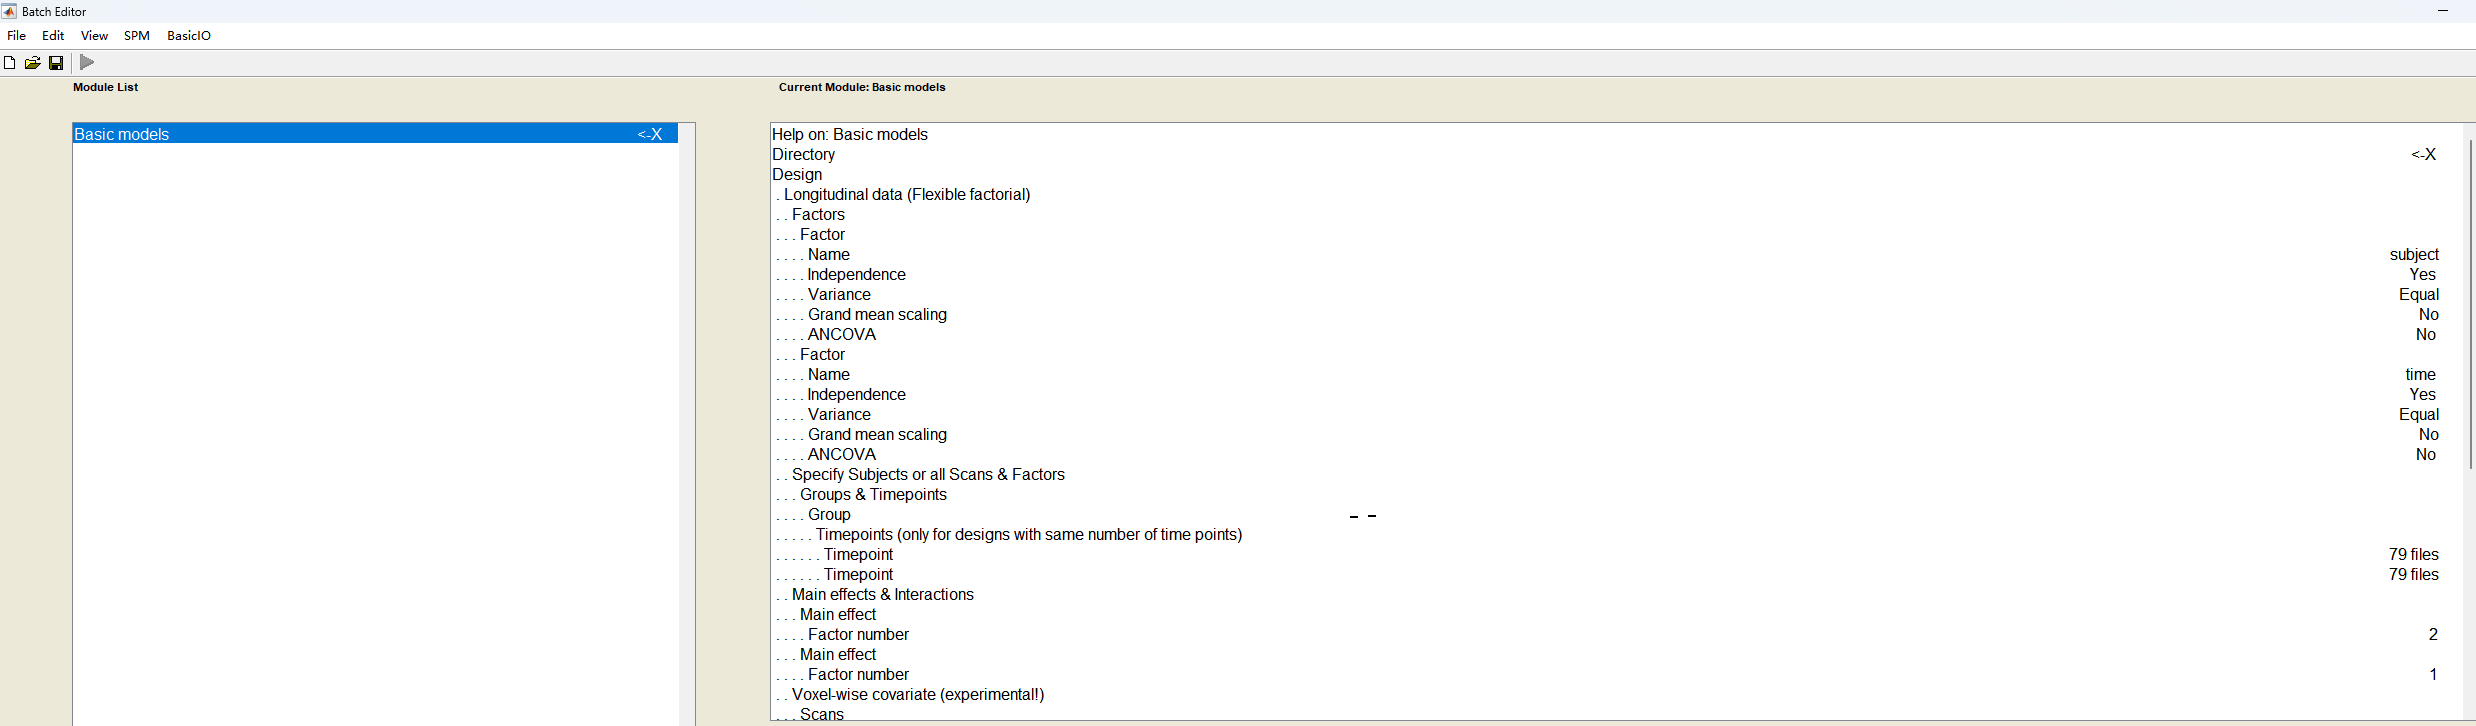This screenshot has width=2476, height=726.
Task: Click the module options vertical scrollbar
Action: pos(2469,300)
